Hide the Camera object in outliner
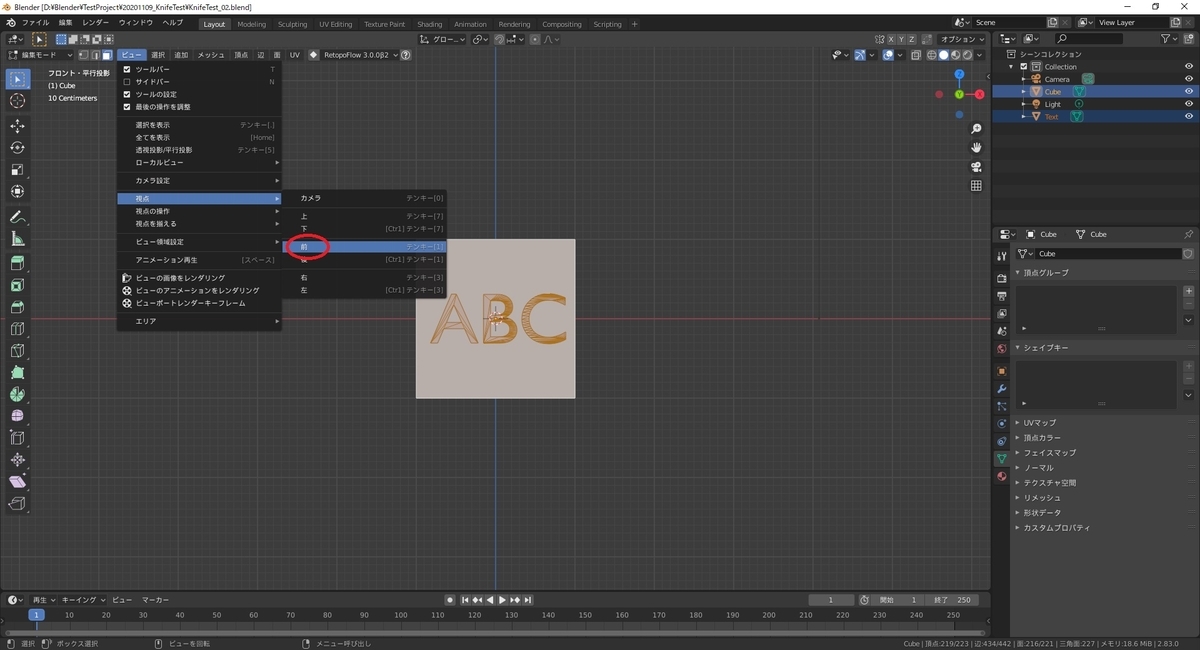The width and height of the screenshot is (1200, 650). coord(1189,79)
